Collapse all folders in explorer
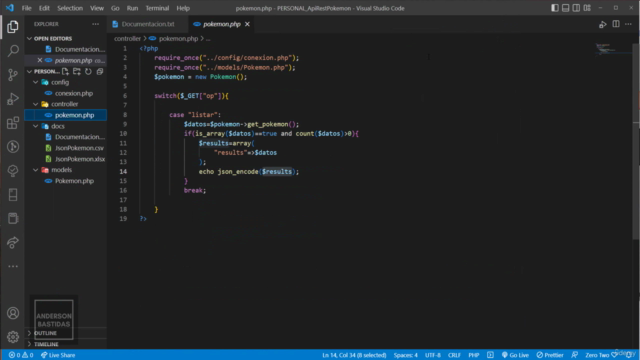This screenshot has width=640, height=360. (100, 71)
